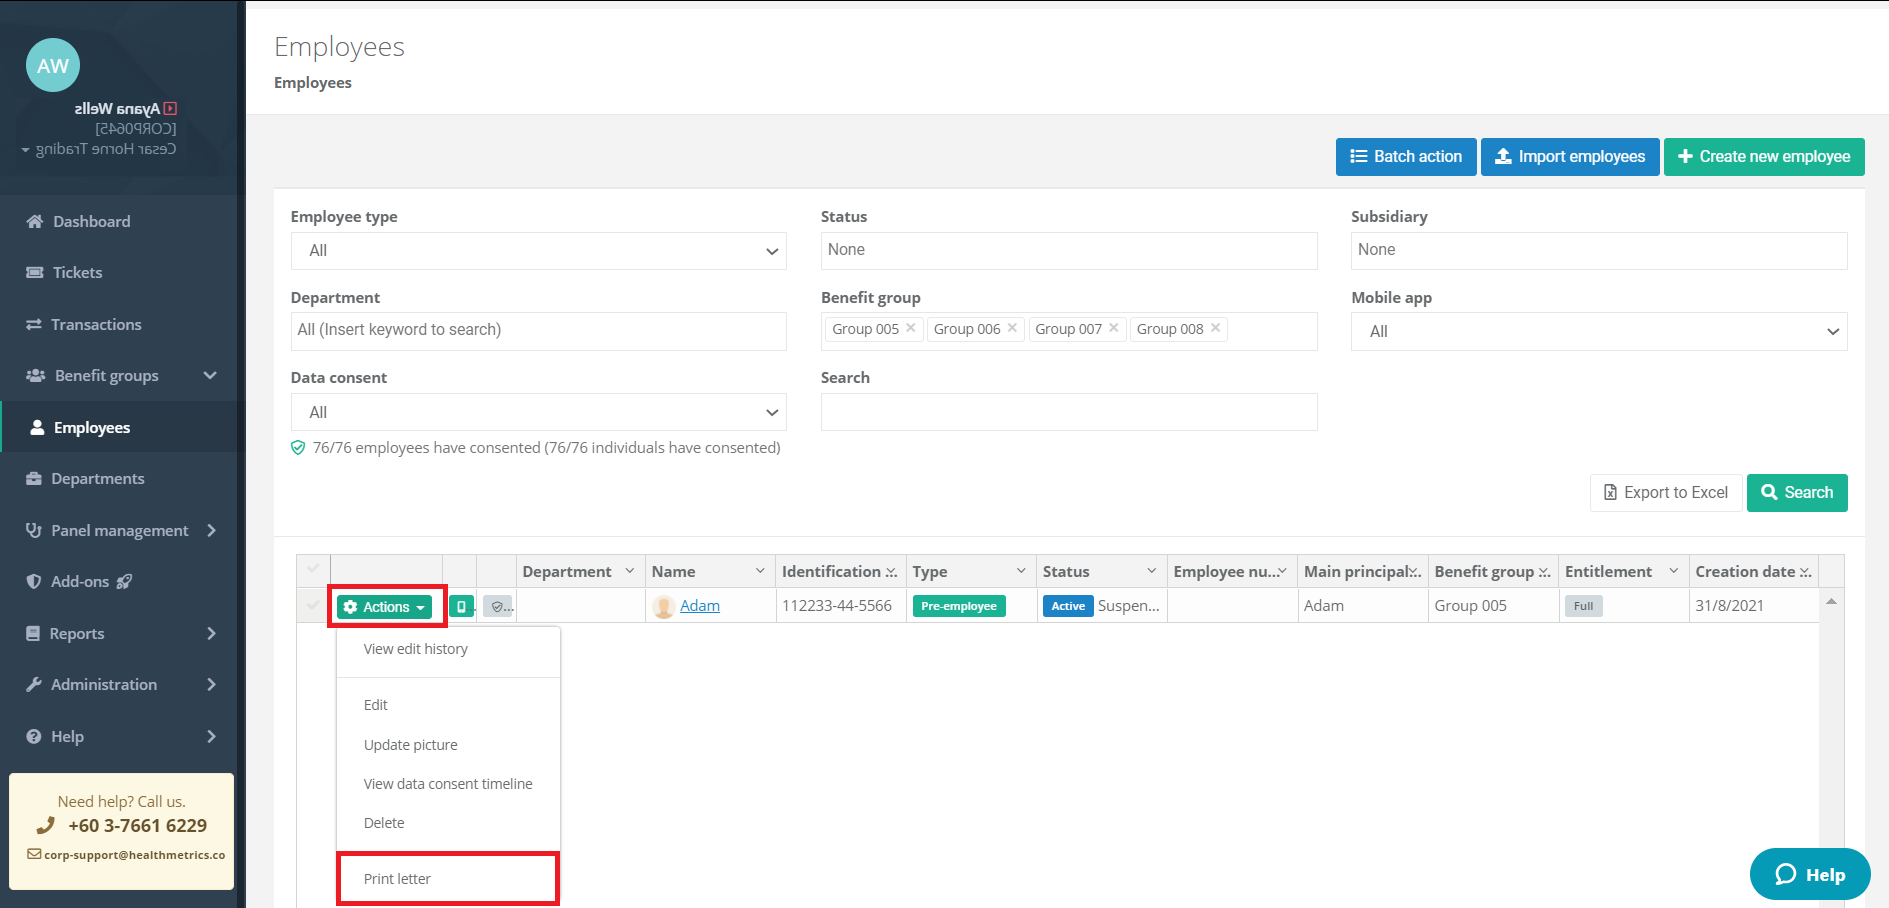Open the Employee type dropdown
This screenshot has height=908, width=1889.
538,251
